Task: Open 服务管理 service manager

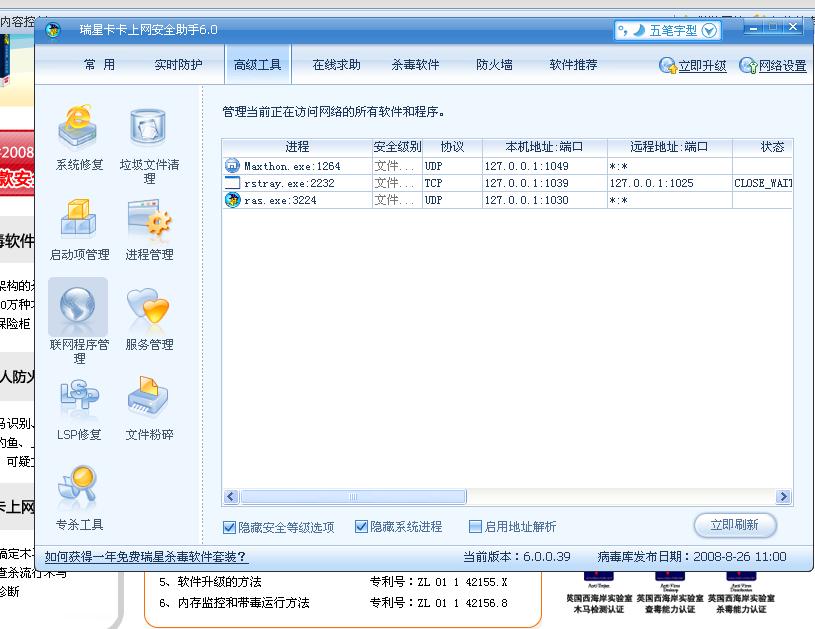Action: (x=149, y=319)
